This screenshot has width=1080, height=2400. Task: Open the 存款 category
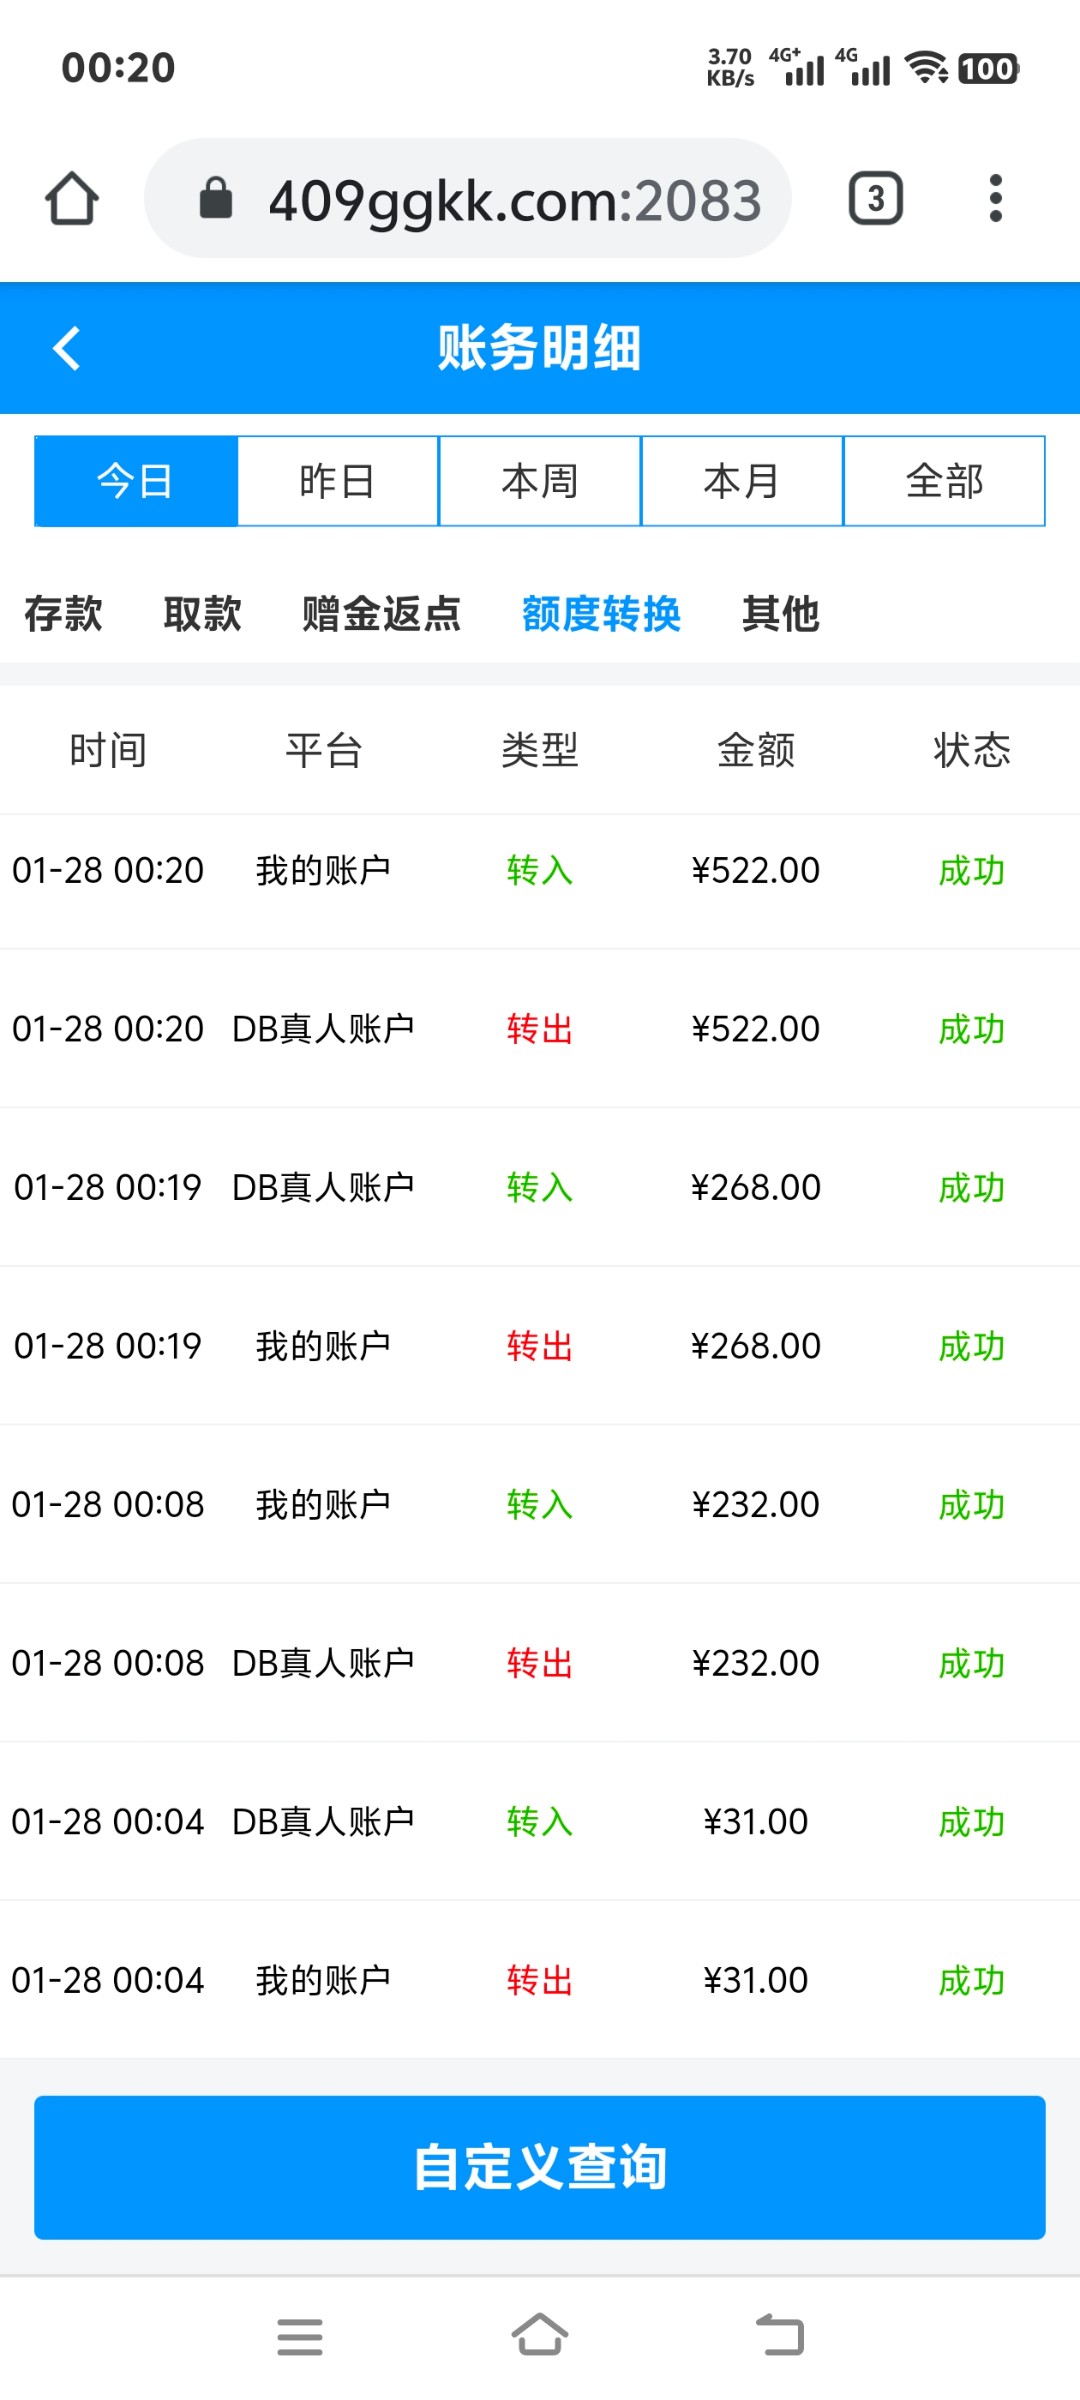(63, 613)
